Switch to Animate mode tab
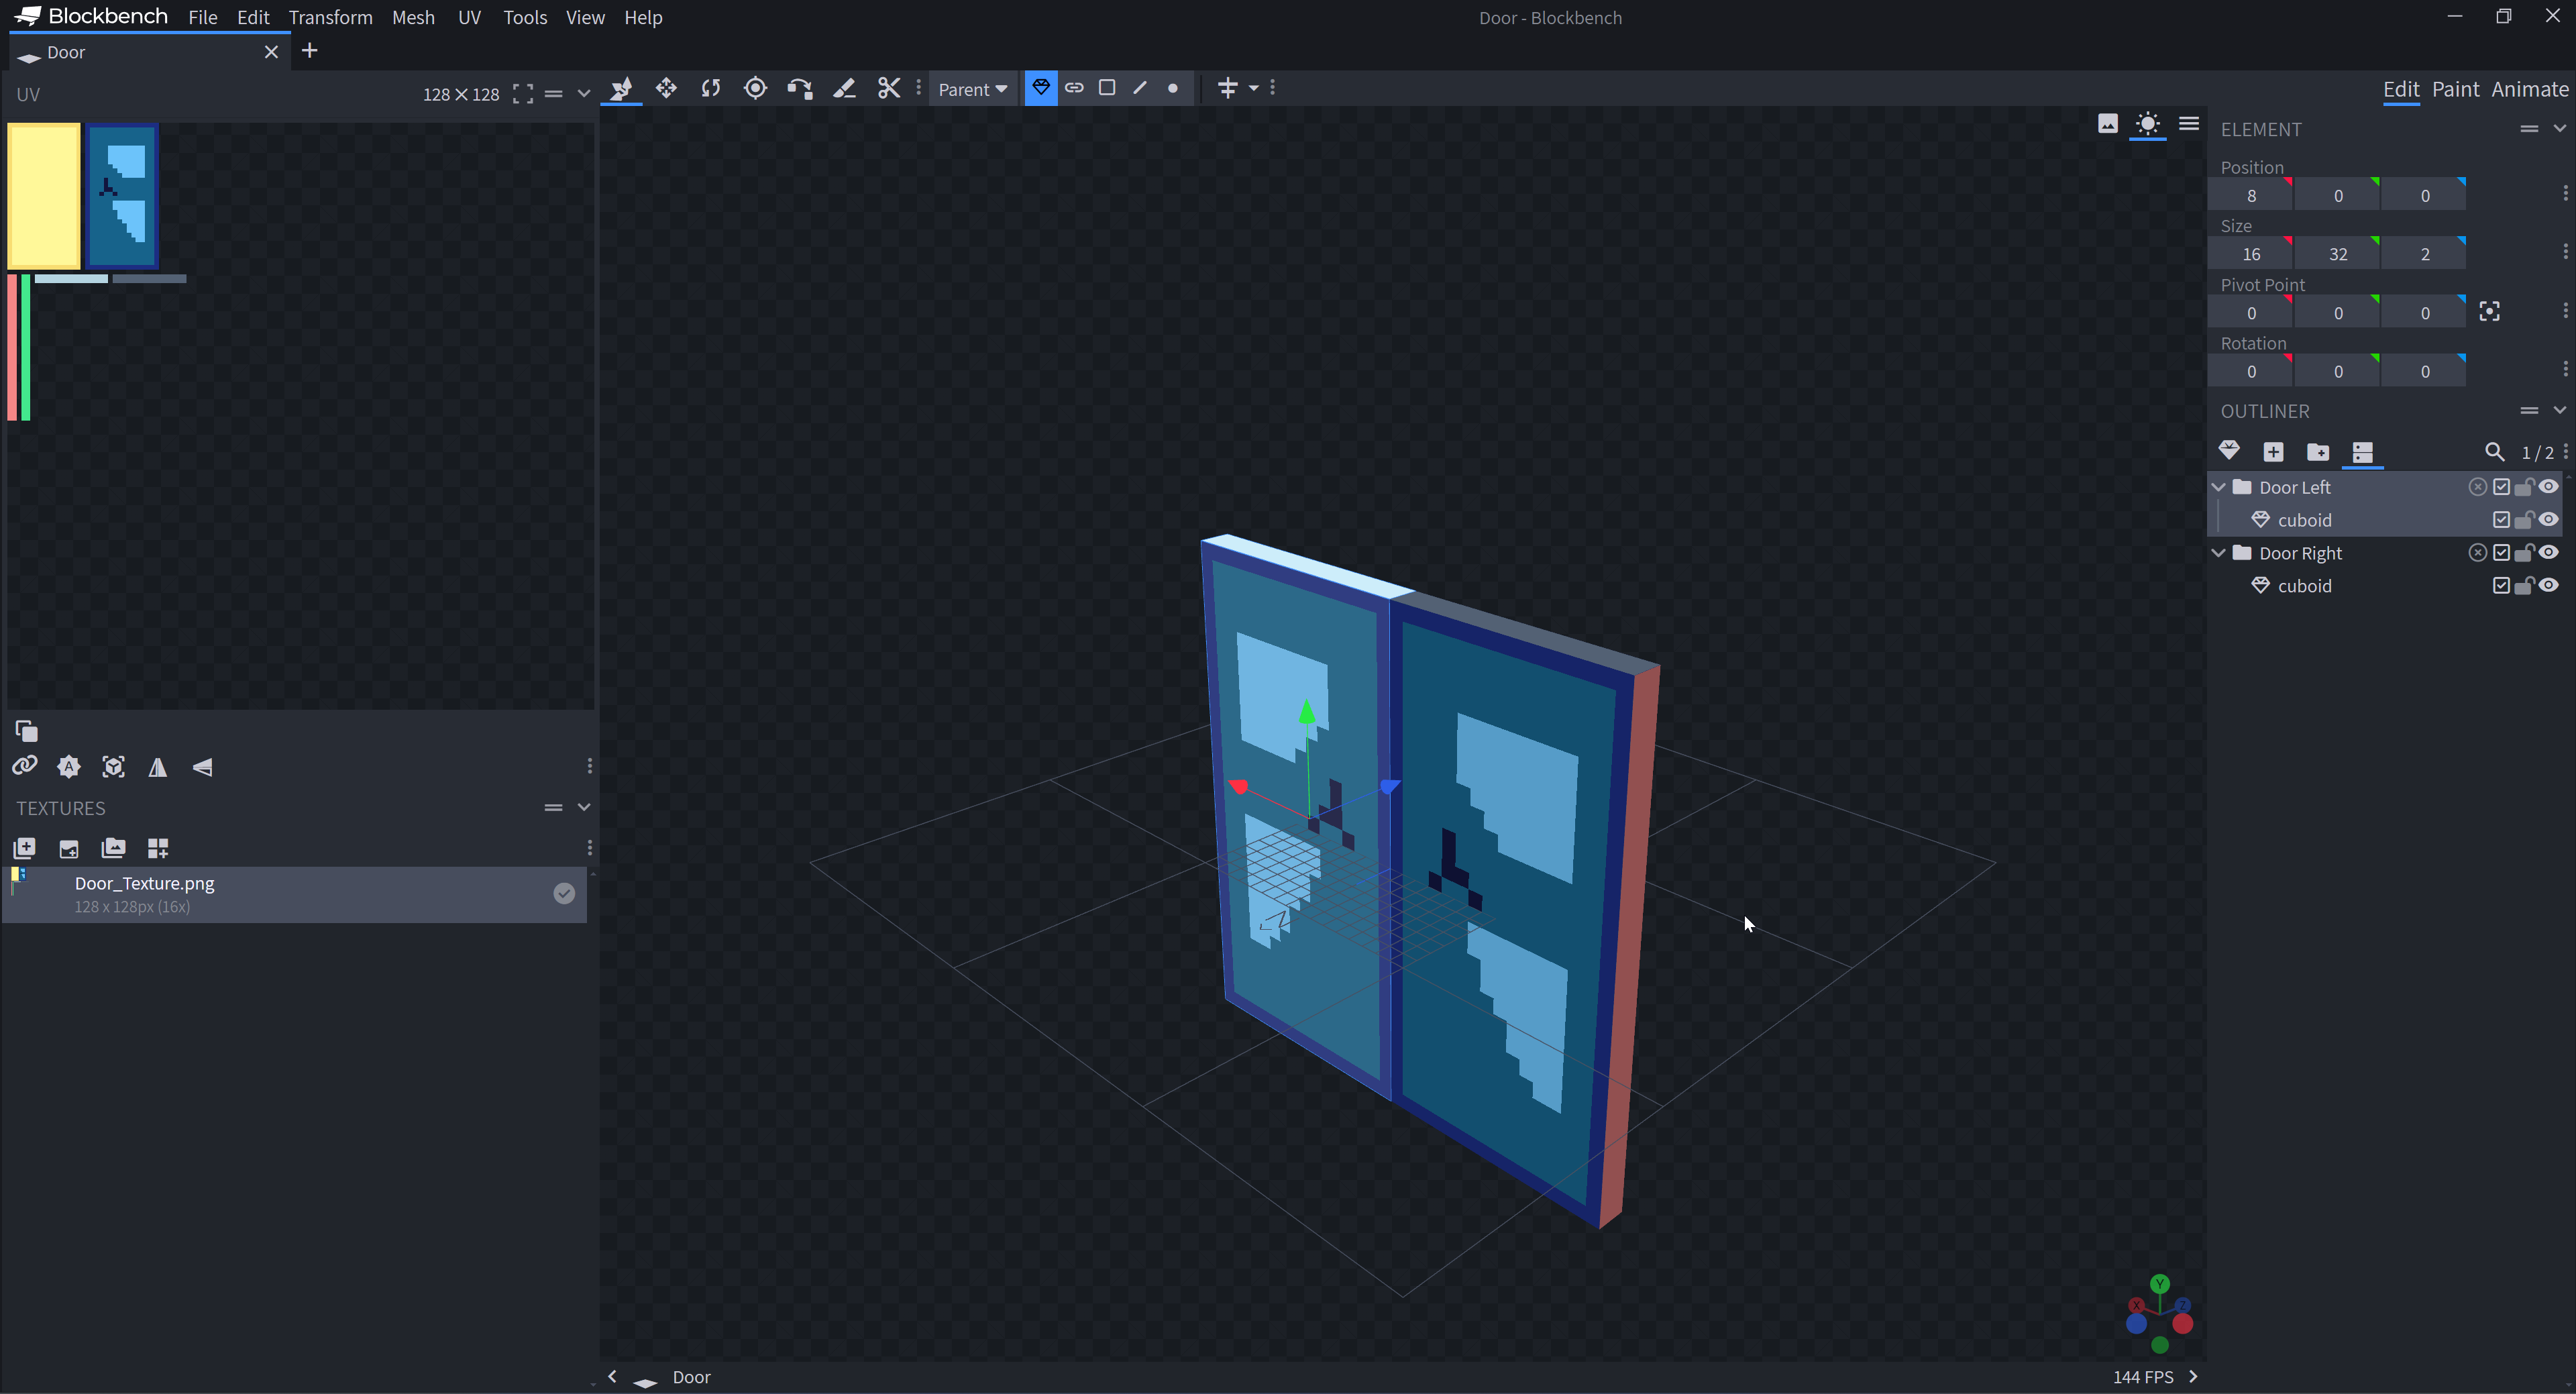Image resolution: width=2576 pixels, height=1394 pixels. pos(2530,89)
